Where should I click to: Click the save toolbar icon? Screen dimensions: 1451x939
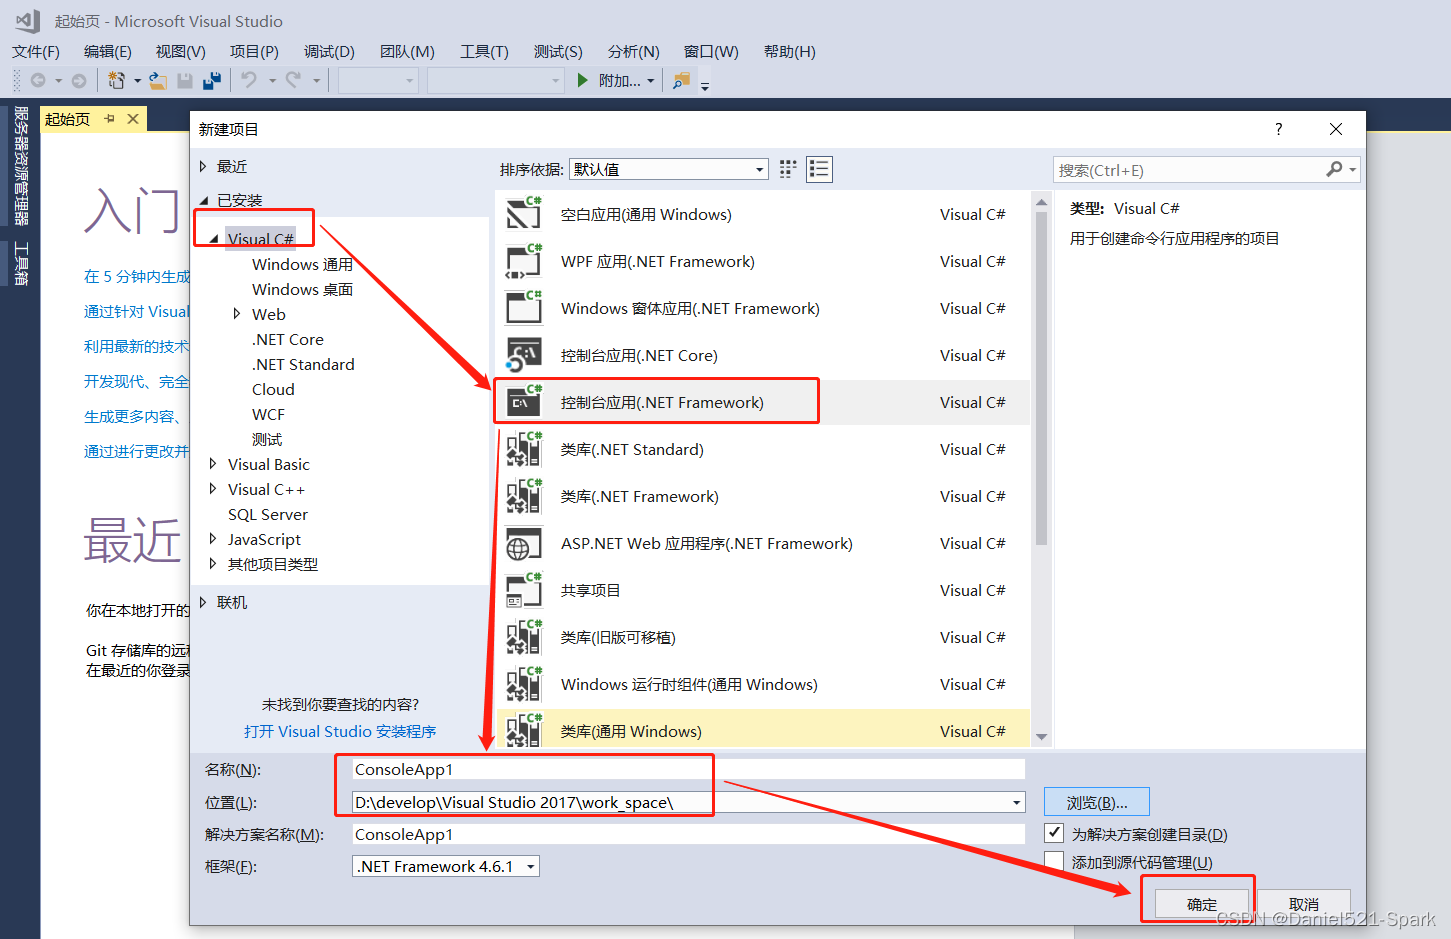(x=185, y=80)
